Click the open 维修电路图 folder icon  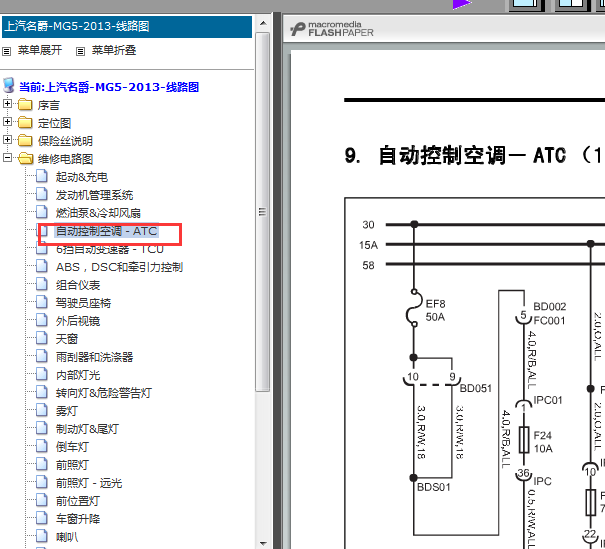pos(26,158)
